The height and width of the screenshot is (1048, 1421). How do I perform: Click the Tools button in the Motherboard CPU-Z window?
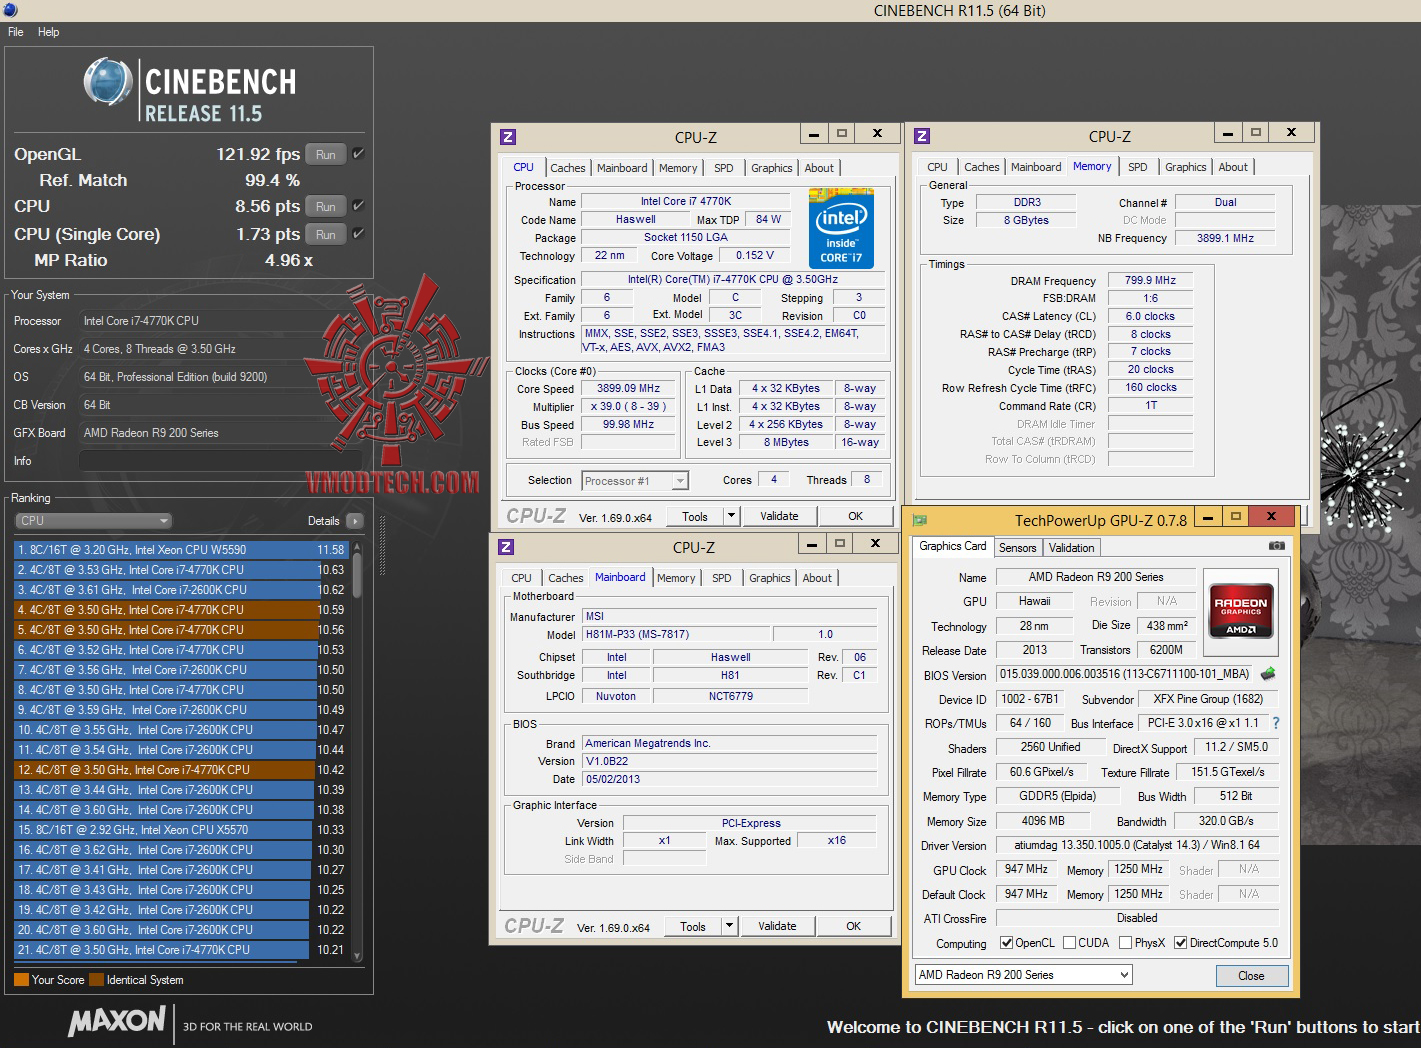(693, 926)
